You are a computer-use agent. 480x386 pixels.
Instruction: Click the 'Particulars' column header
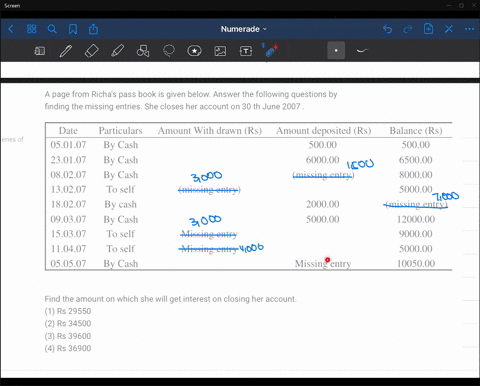click(120, 131)
